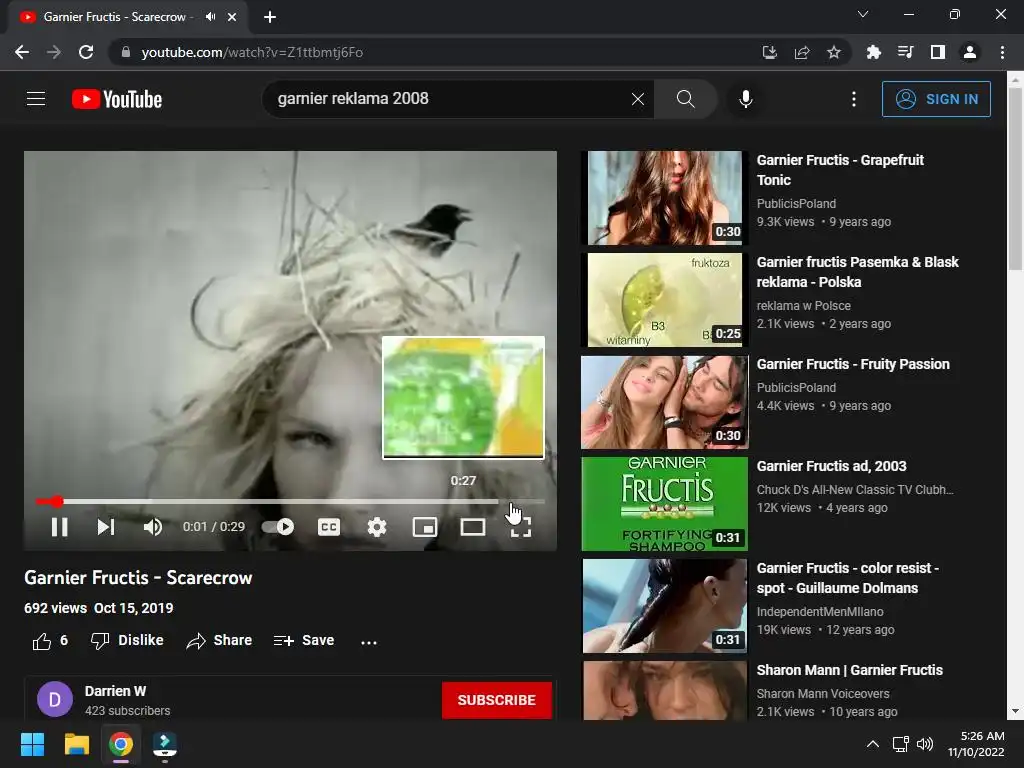Open the taskbar volume control
This screenshot has width=1024, height=768.
(x=925, y=744)
